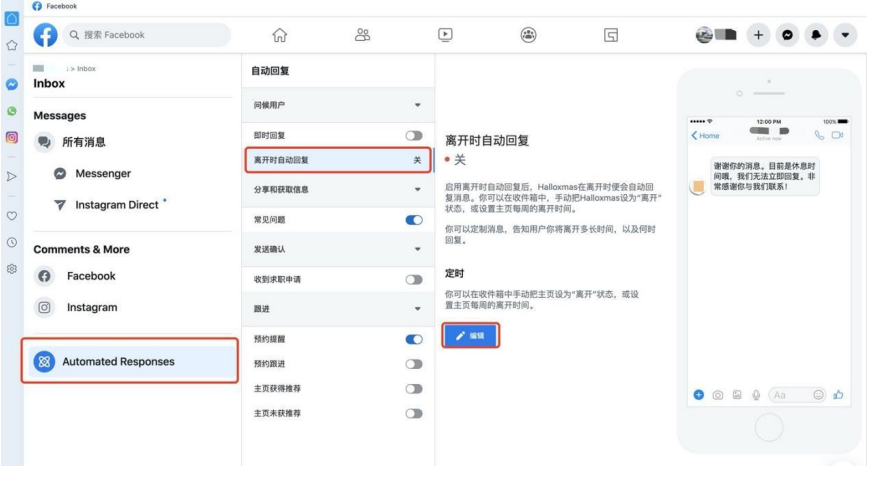The image size is (873, 483).
Task: Open notifications bell icon
Action: pos(816,35)
